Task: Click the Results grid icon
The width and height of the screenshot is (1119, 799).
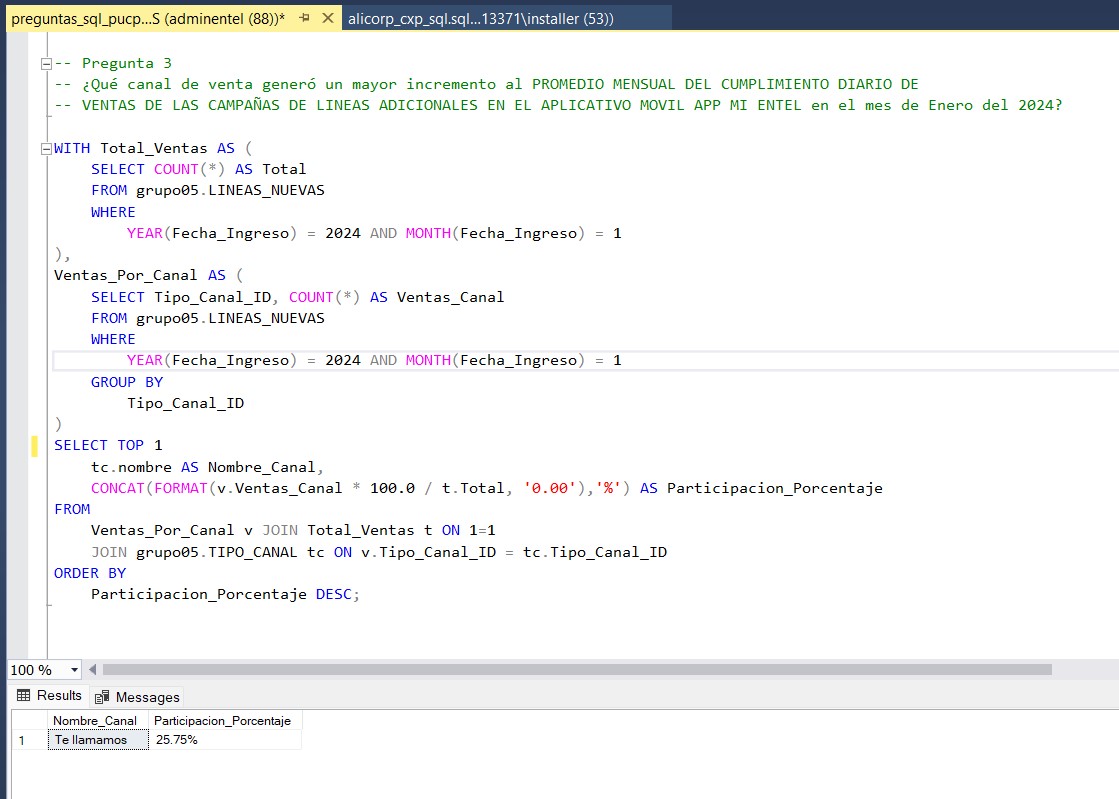Action: (24, 696)
